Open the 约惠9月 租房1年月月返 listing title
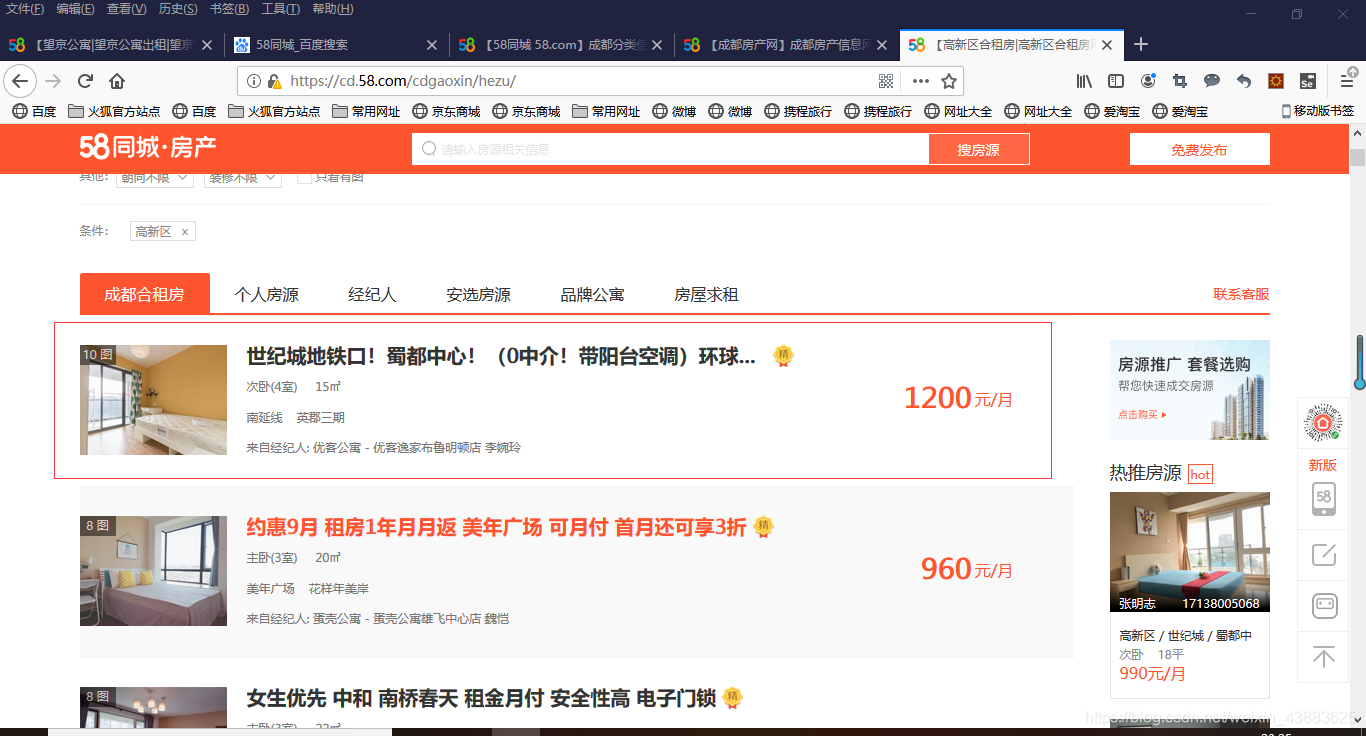The image size is (1366, 736). 496,527
